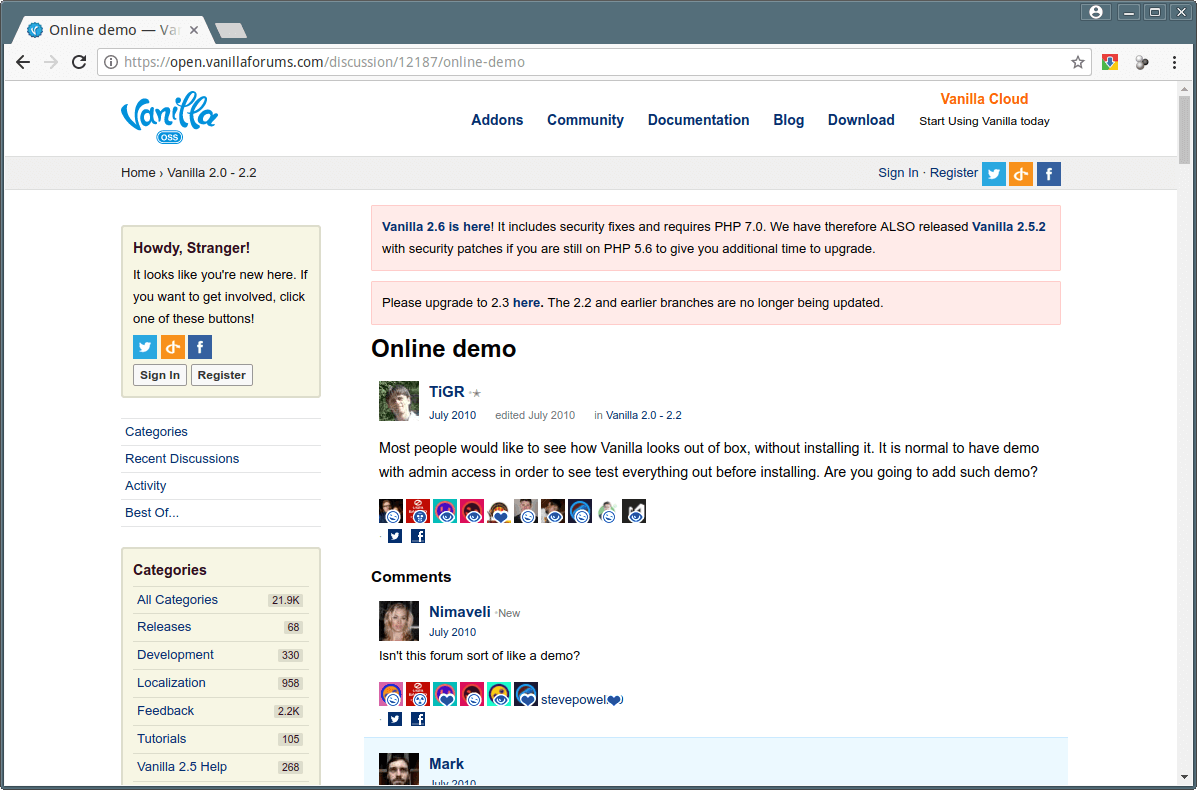Go to the Documentation menu item
This screenshot has height=790, width=1197.
tap(698, 120)
